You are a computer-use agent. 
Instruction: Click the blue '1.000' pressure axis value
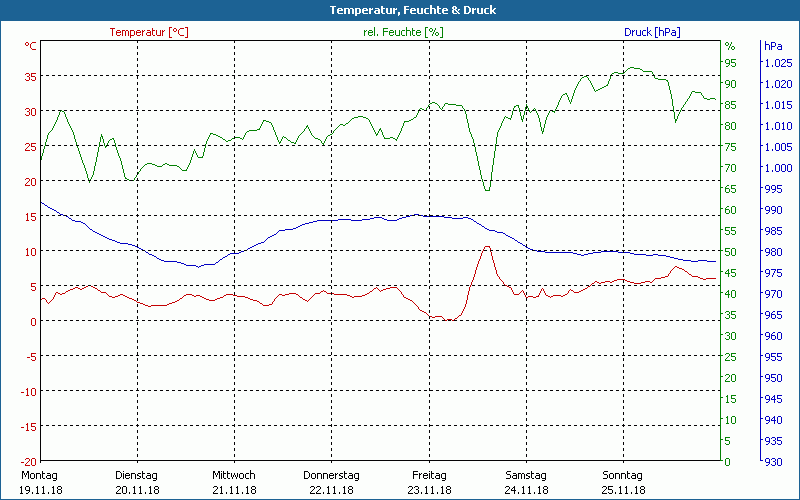[778, 168]
